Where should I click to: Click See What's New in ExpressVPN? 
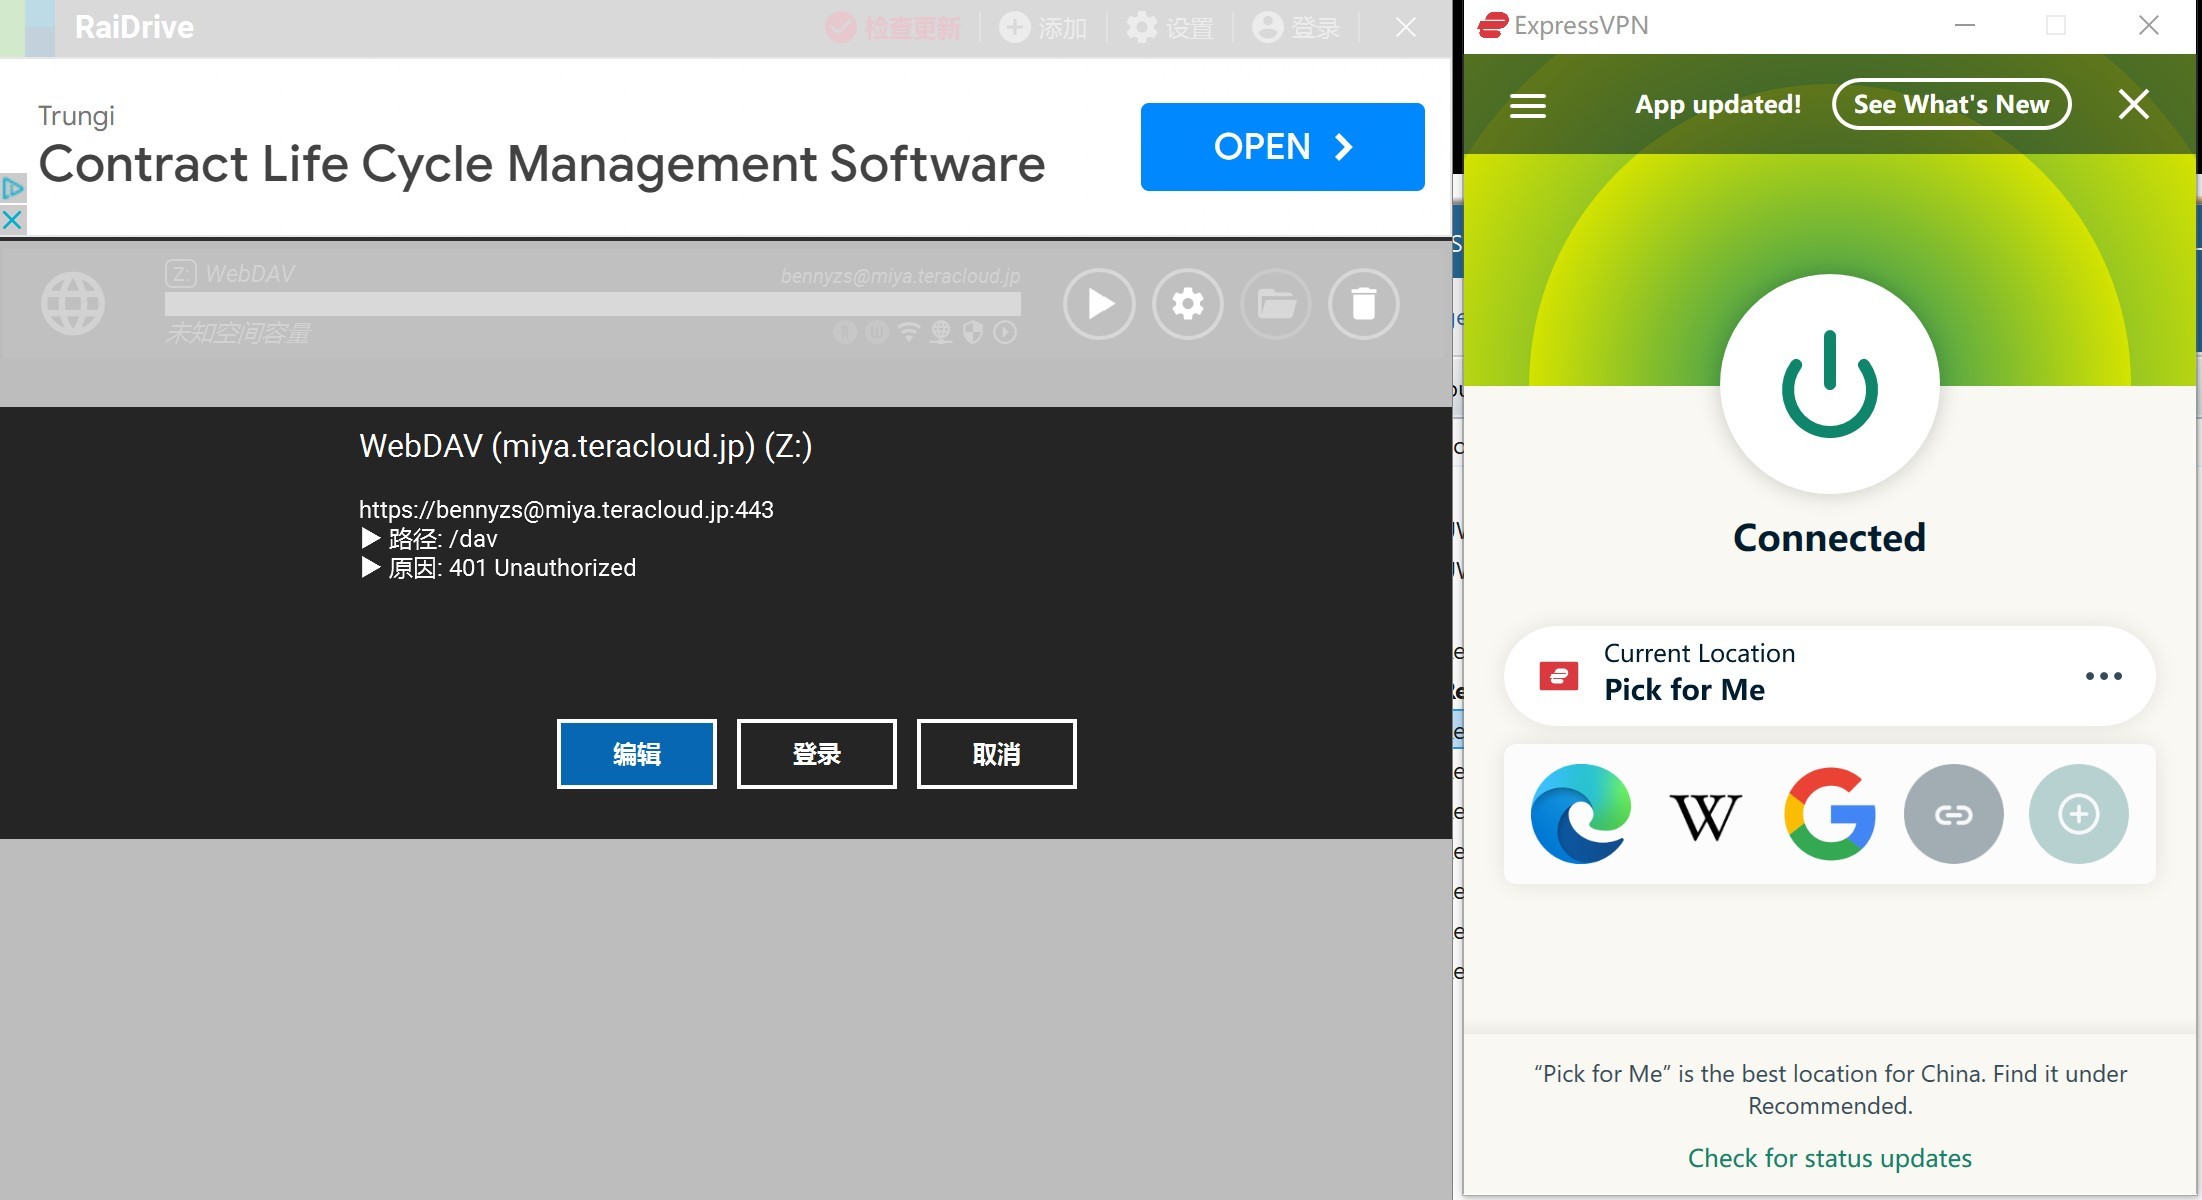coord(1951,104)
